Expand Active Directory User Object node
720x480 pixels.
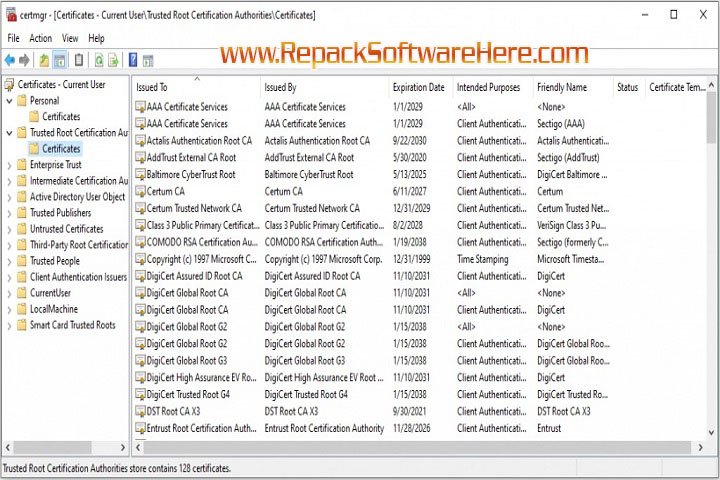pos(9,197)
